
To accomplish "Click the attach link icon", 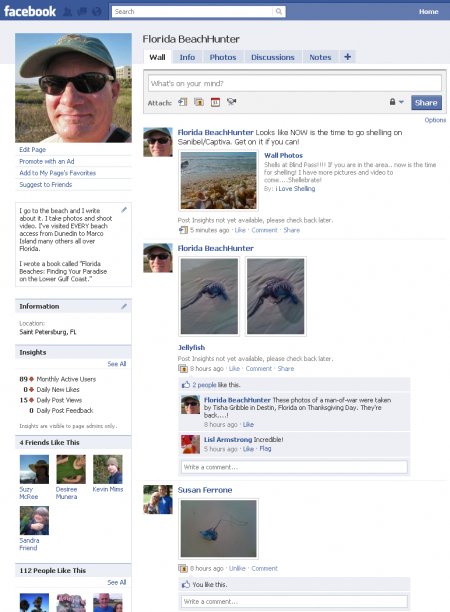I will pyautogui.click(x=183, y=102).
